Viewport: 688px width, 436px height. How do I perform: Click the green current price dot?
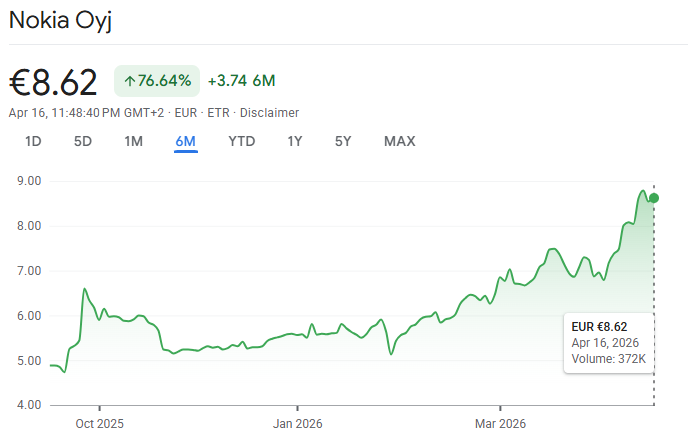tap(654, 198)
